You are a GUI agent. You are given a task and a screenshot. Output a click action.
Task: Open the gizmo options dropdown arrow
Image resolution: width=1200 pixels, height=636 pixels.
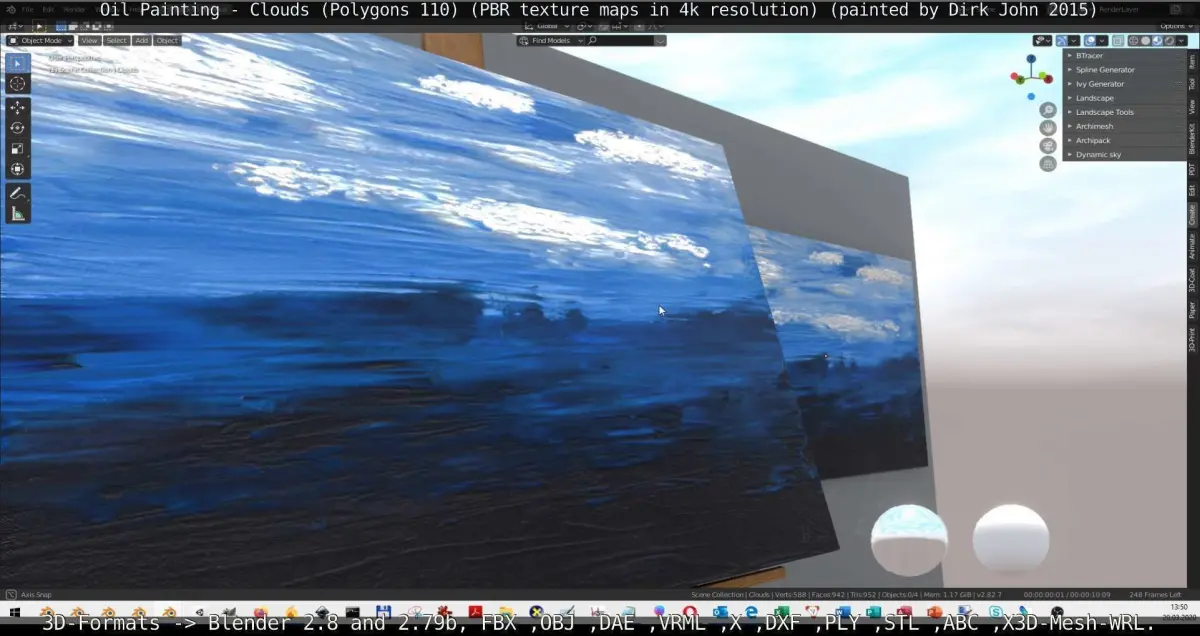coord(1074,41)
